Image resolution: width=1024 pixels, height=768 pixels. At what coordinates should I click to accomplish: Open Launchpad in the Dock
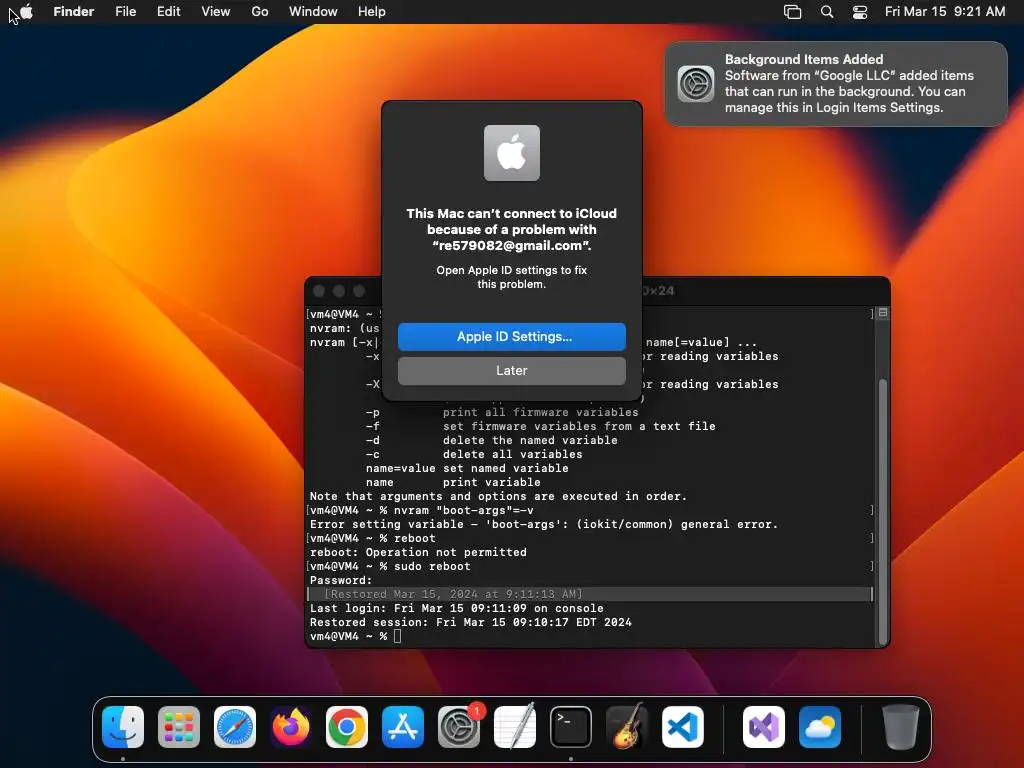[179, 727]
